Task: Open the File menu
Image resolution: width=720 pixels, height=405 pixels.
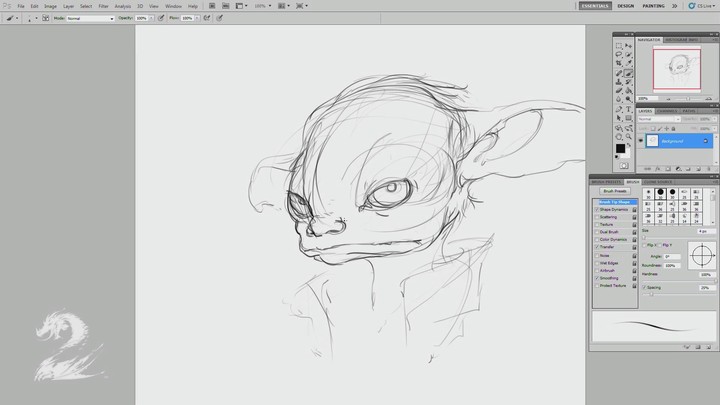Action: point(21,6)
